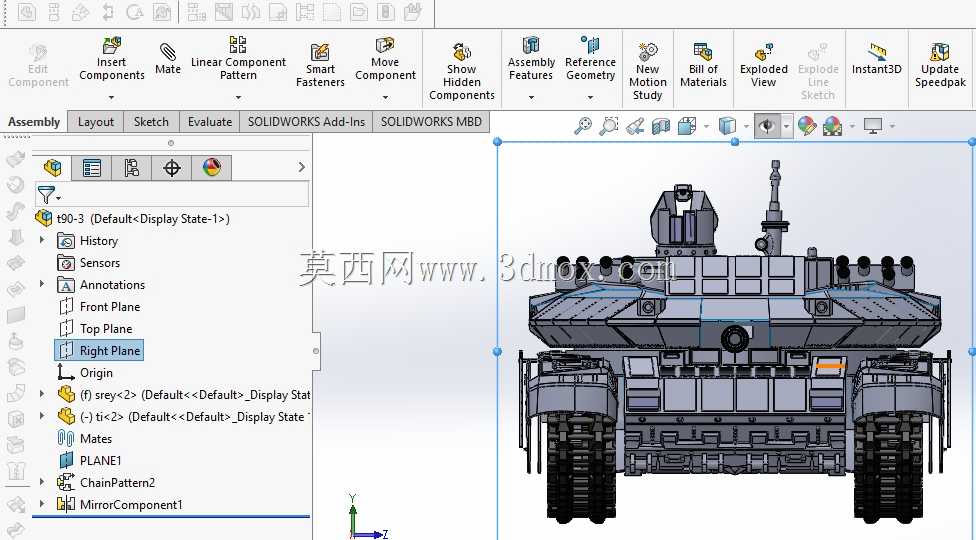Toggle Instant3D
The width and height of the screenshot is (976, 540).
[876, 59]
